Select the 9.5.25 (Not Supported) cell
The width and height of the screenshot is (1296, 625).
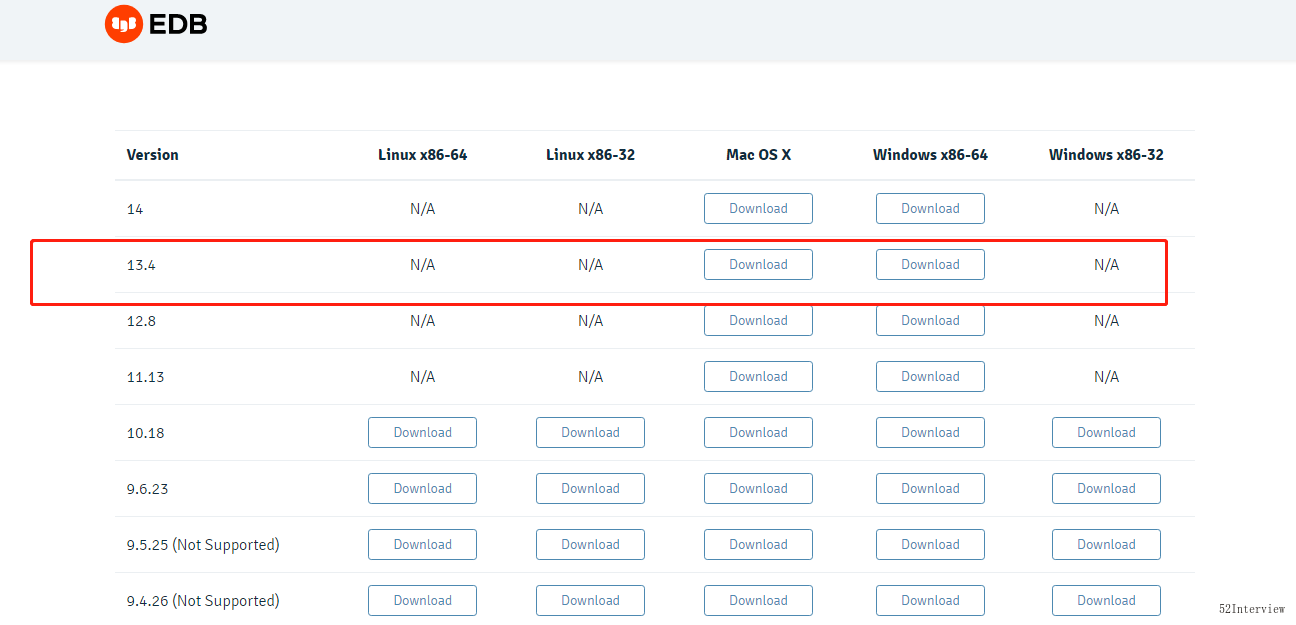pyautogui.click(x=203, y=545)
